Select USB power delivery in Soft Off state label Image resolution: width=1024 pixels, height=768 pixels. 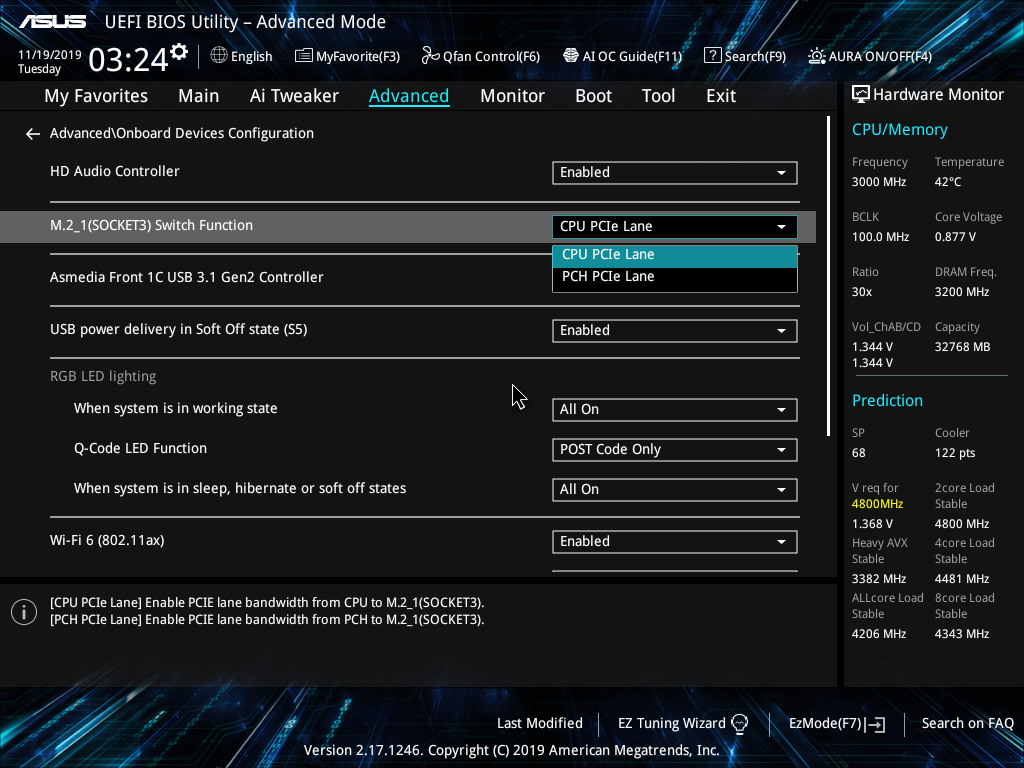click(178, 329)
